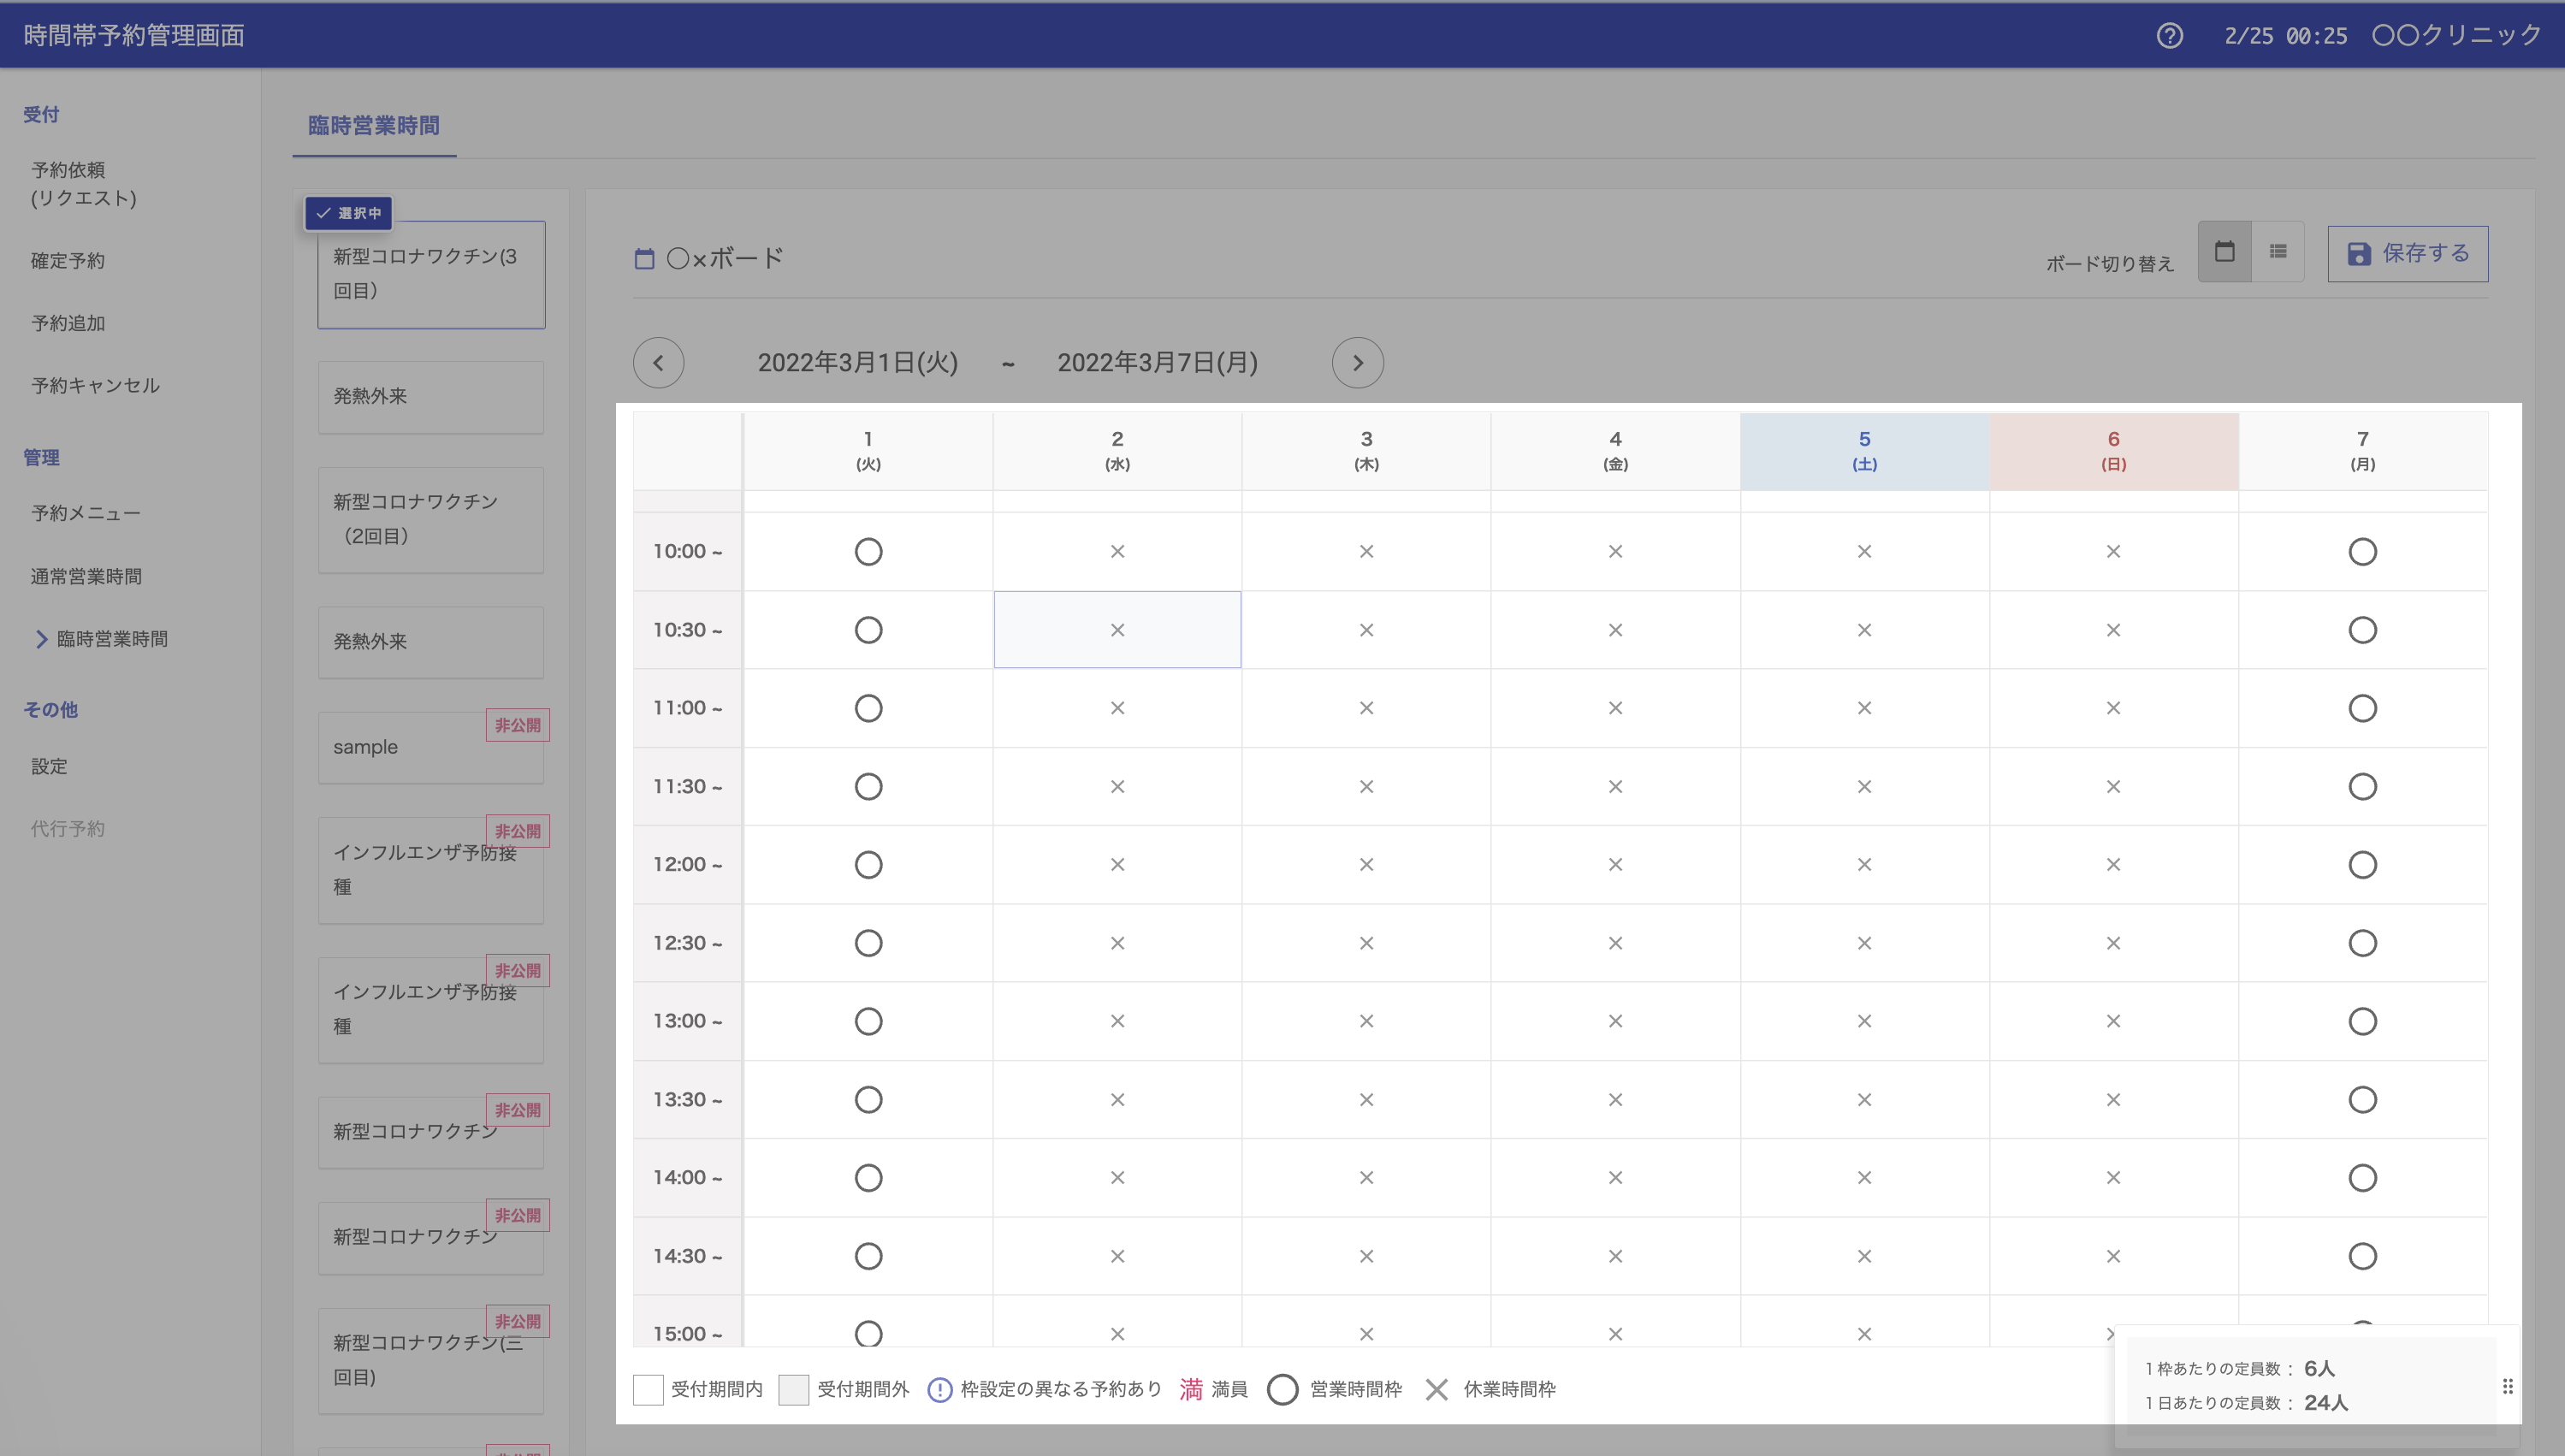
Task: Select the 発熱外来 menu card
Action: tap(431, 397)
